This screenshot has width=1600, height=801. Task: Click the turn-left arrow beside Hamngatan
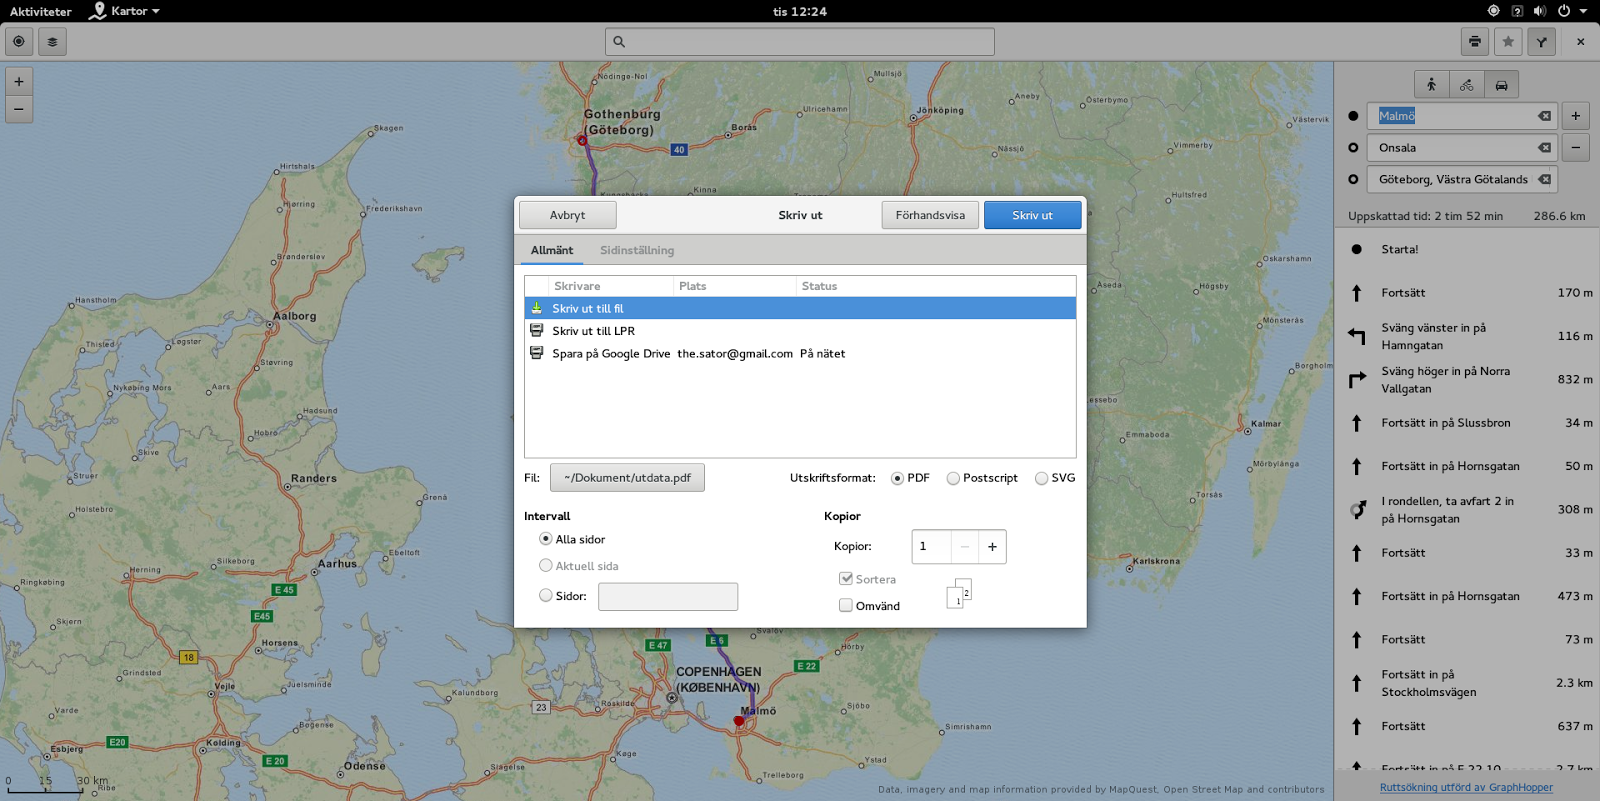pyautogui.click(x=1357, y=336)
